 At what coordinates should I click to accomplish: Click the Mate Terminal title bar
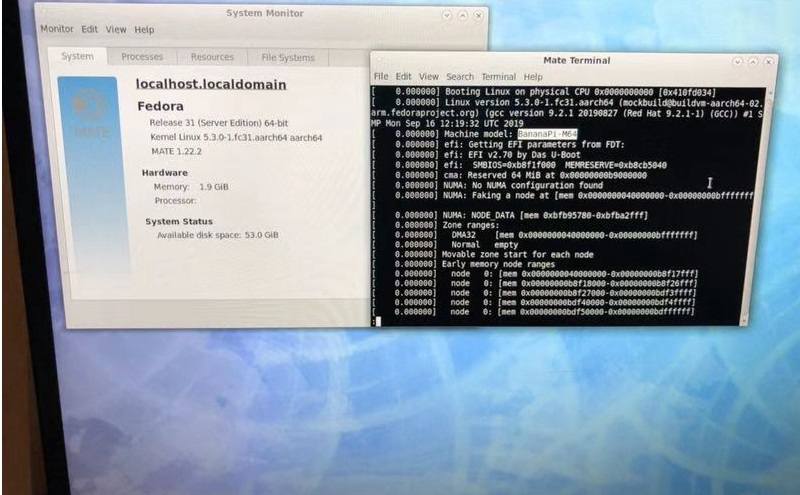click(x=577, y=60)
